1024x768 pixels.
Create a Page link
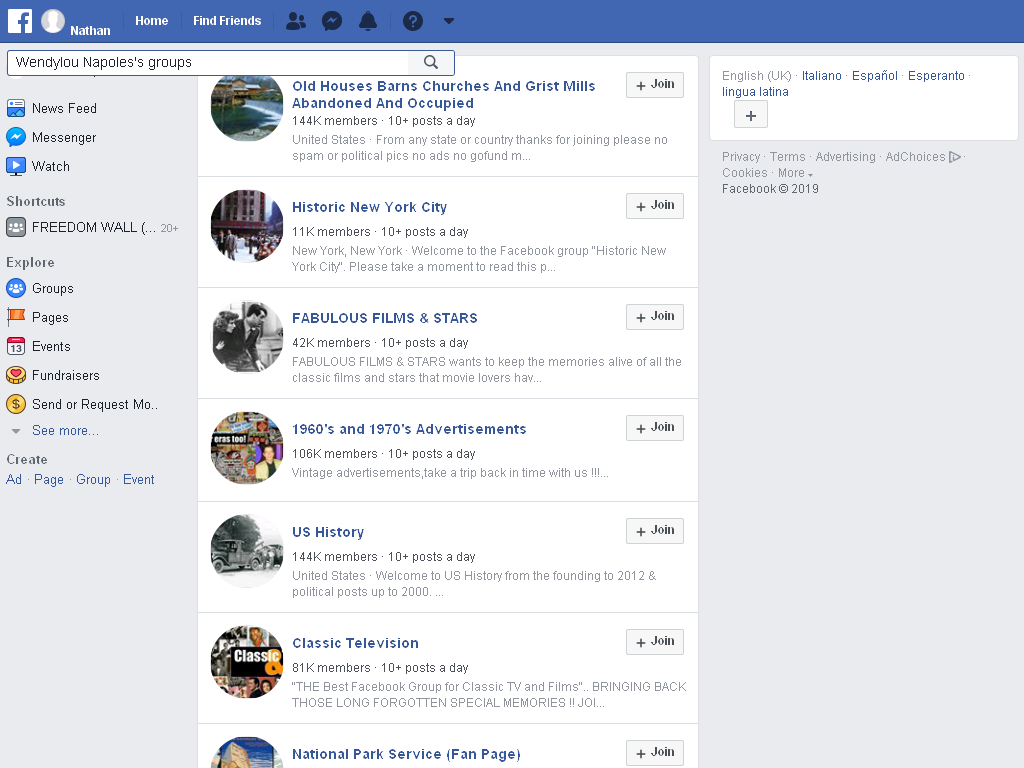click(x=49, y=479)
